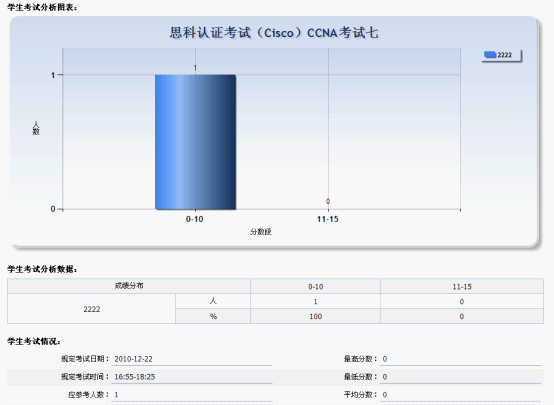Click the 最低分数 field value

460,377
